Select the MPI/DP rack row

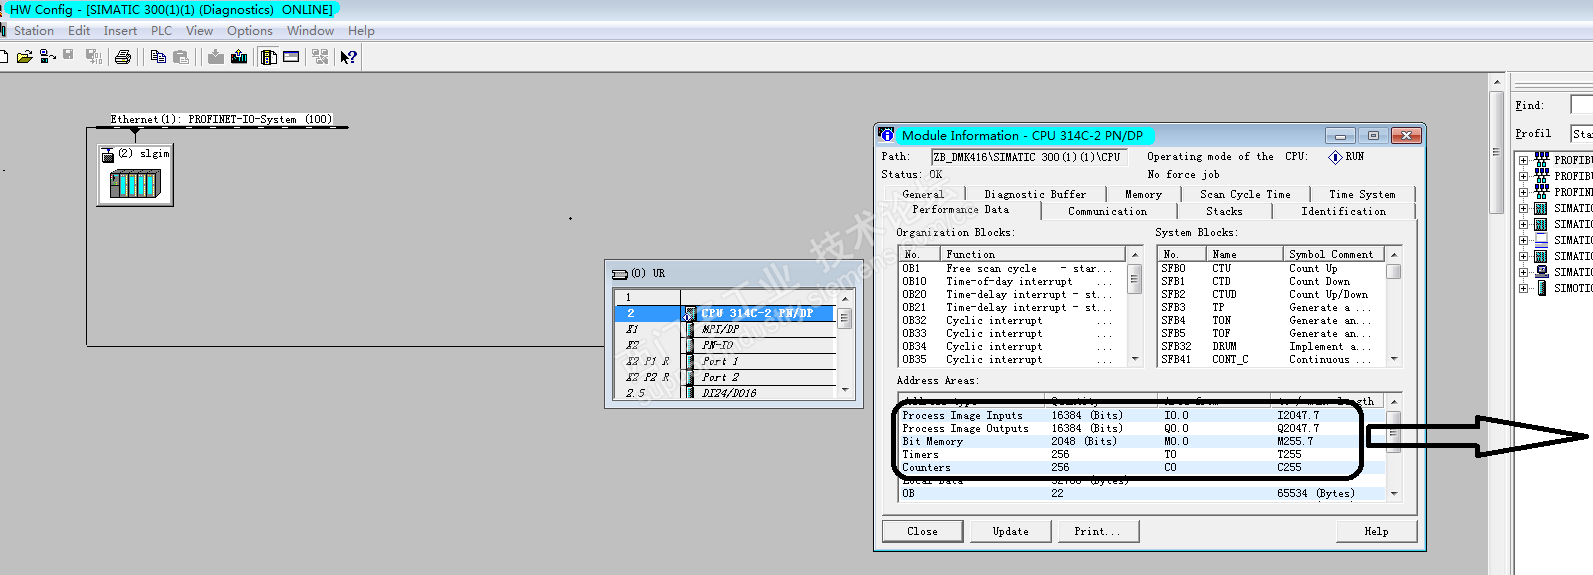(x=725, y=329)
